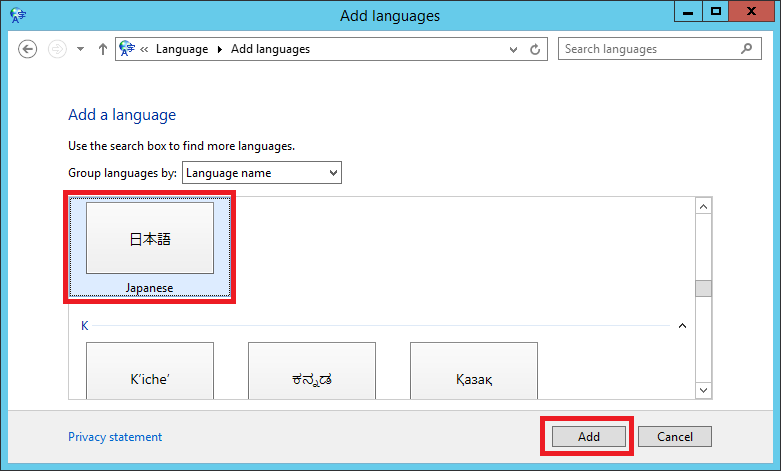The width and height of the screenshot is (781, 471).
Task: Click the Cancel button
Action: pyautogui.click(x=675, y=437)
